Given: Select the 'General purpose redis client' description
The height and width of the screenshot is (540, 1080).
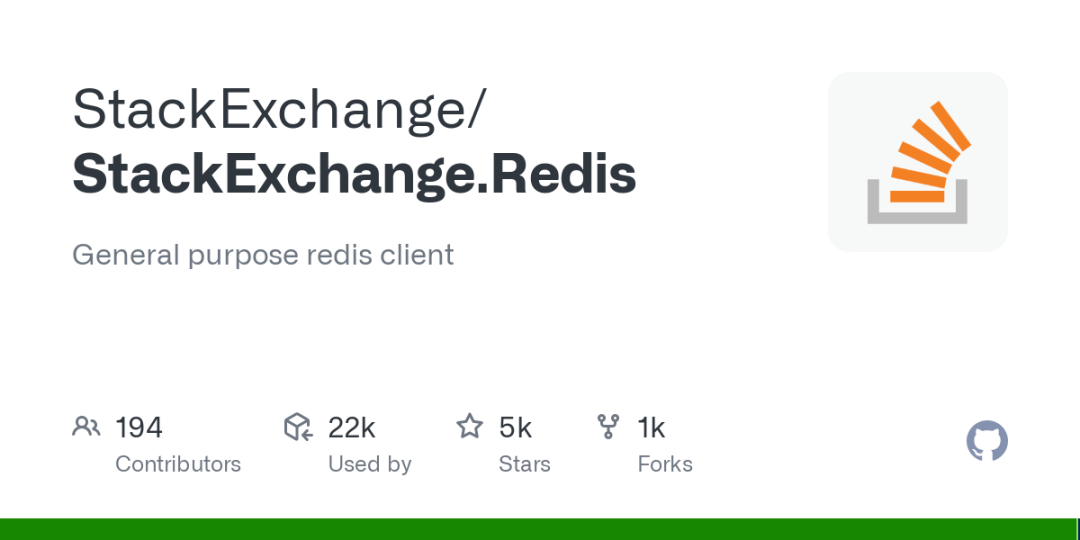Looking at the screenshot, I should [x=263, y=255].
